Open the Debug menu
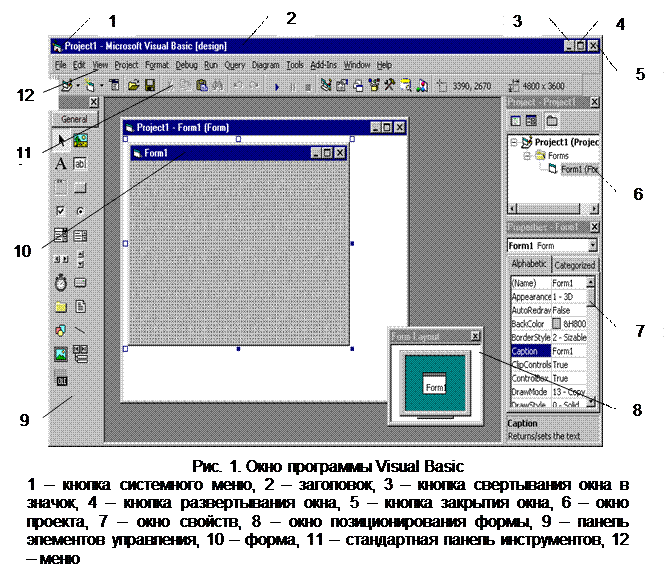The width and height of the screenshot is (665, 578). (187, 65)
